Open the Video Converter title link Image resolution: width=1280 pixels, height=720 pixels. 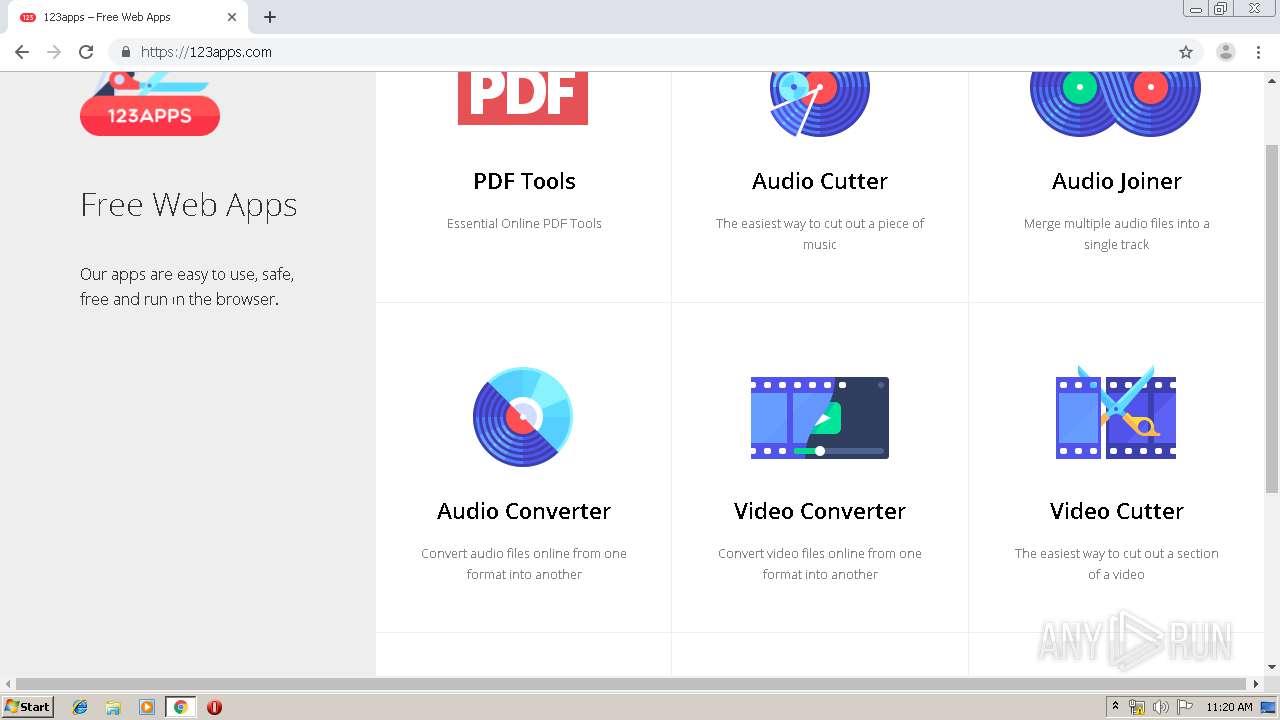(820, 511)
